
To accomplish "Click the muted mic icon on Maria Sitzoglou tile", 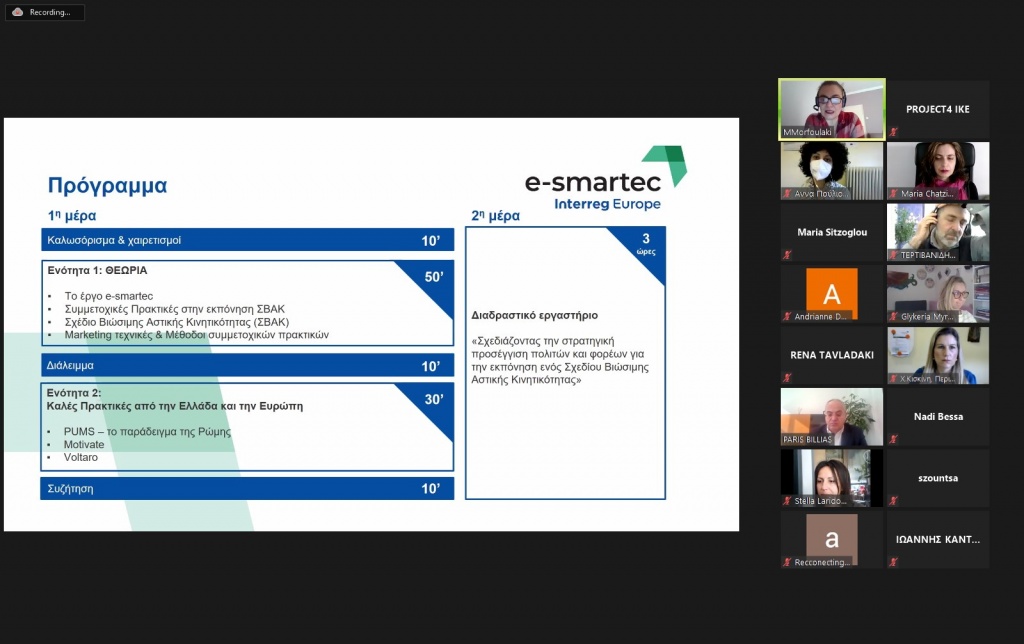I will [x=787, y=255].
